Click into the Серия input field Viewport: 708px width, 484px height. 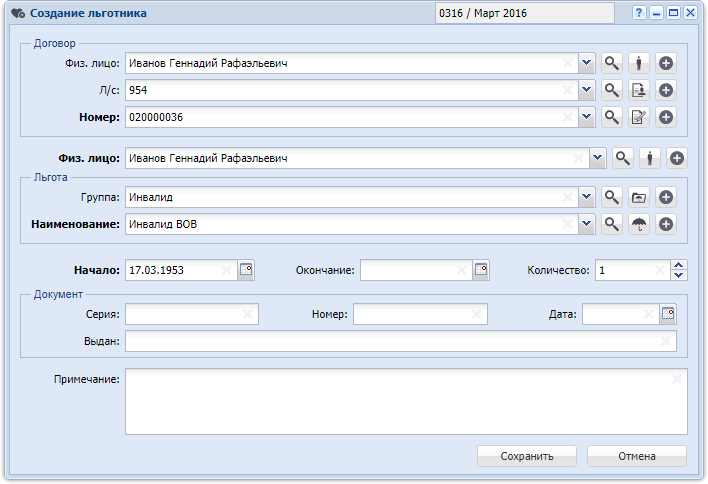[192, 314]
